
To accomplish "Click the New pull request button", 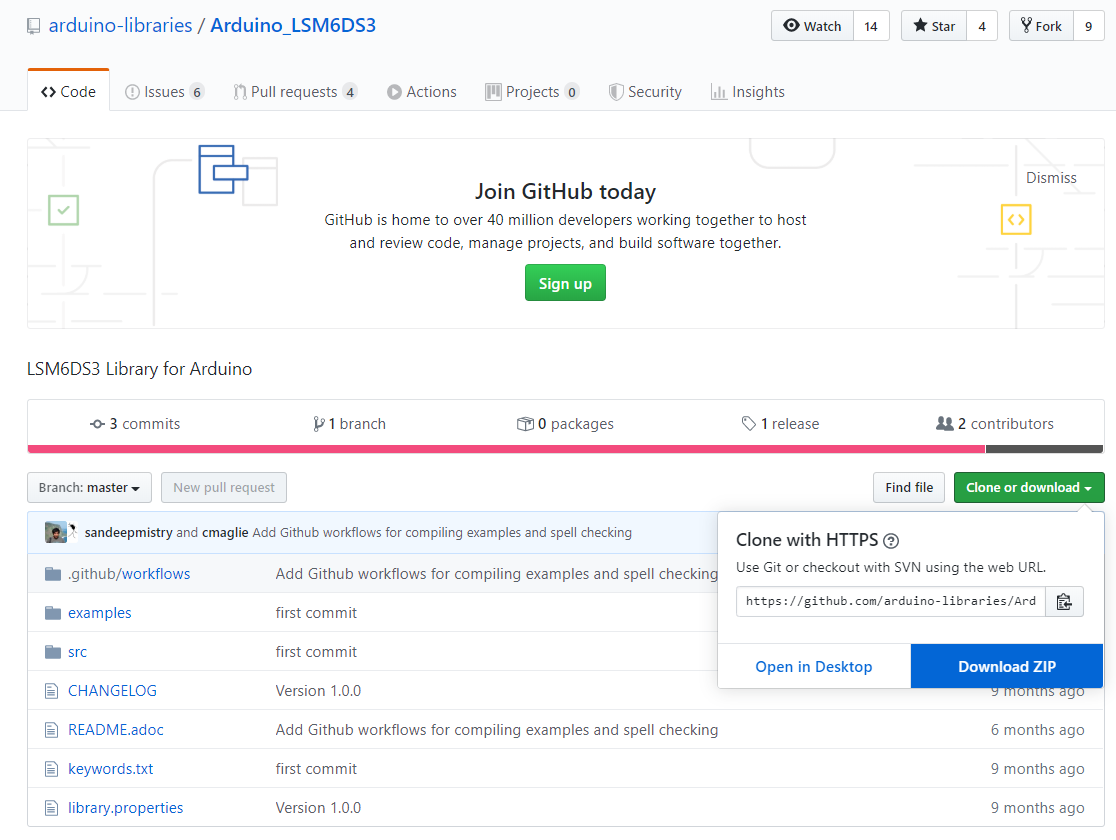I will pyautogui.click(x=224, y=488).
